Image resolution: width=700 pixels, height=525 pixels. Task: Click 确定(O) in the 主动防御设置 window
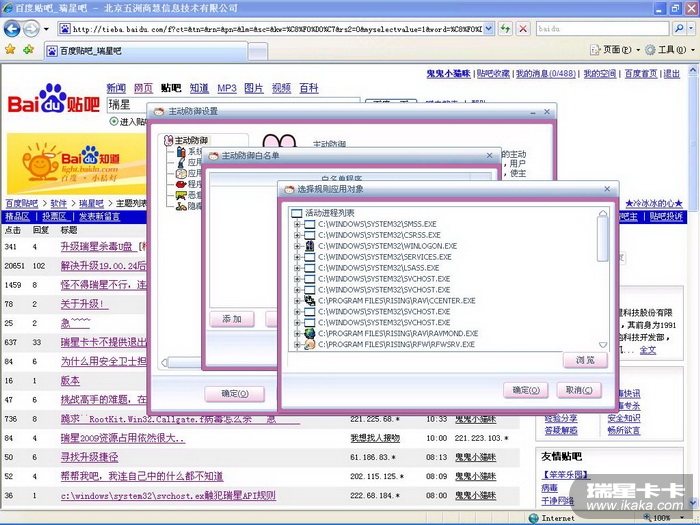(235, 394)
